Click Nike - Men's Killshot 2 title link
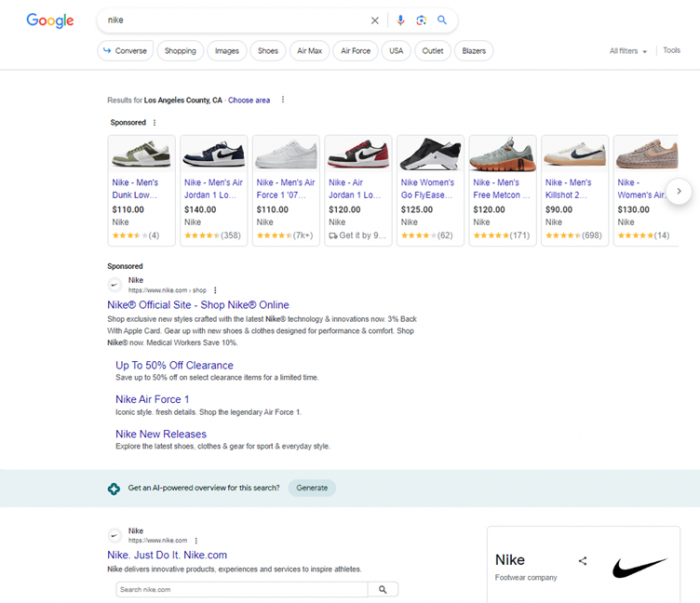The height and width of the screenshot is (603, 700). [568, 189]
